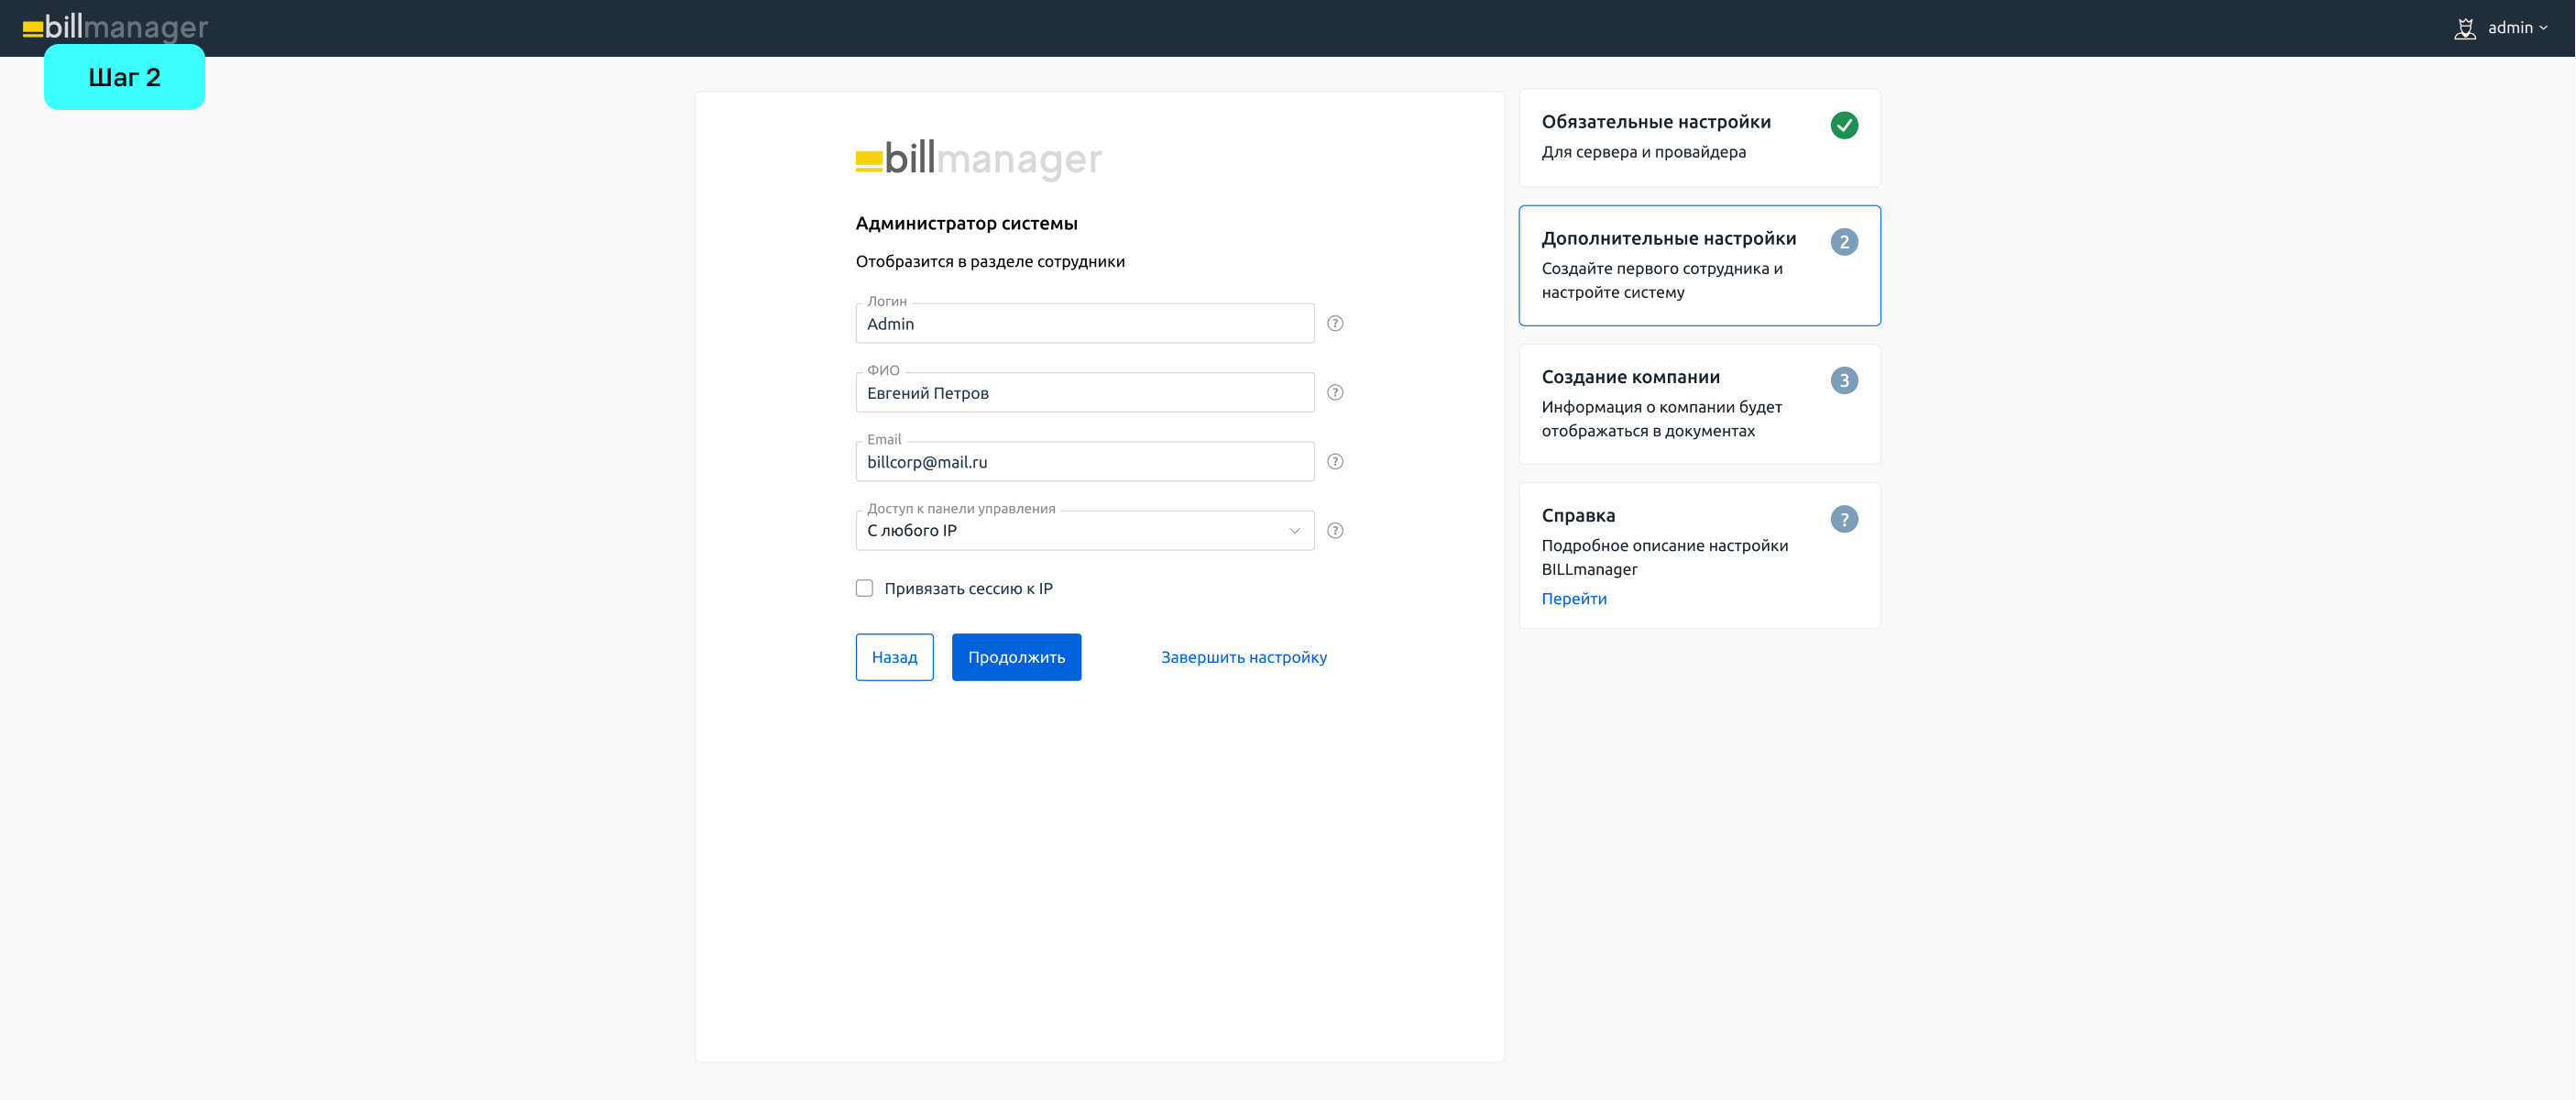Click the text Для сервера и провайдера
The width and height of the screenshot is (2576, 1100).
[1643, 152]
